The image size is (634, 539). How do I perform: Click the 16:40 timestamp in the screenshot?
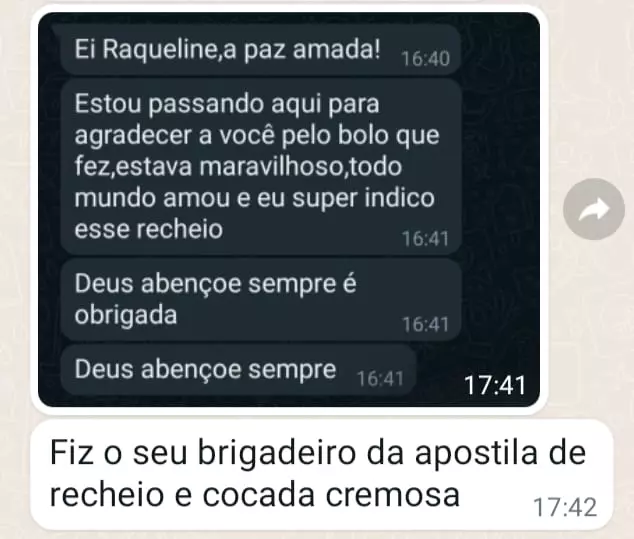pos(425,59)
